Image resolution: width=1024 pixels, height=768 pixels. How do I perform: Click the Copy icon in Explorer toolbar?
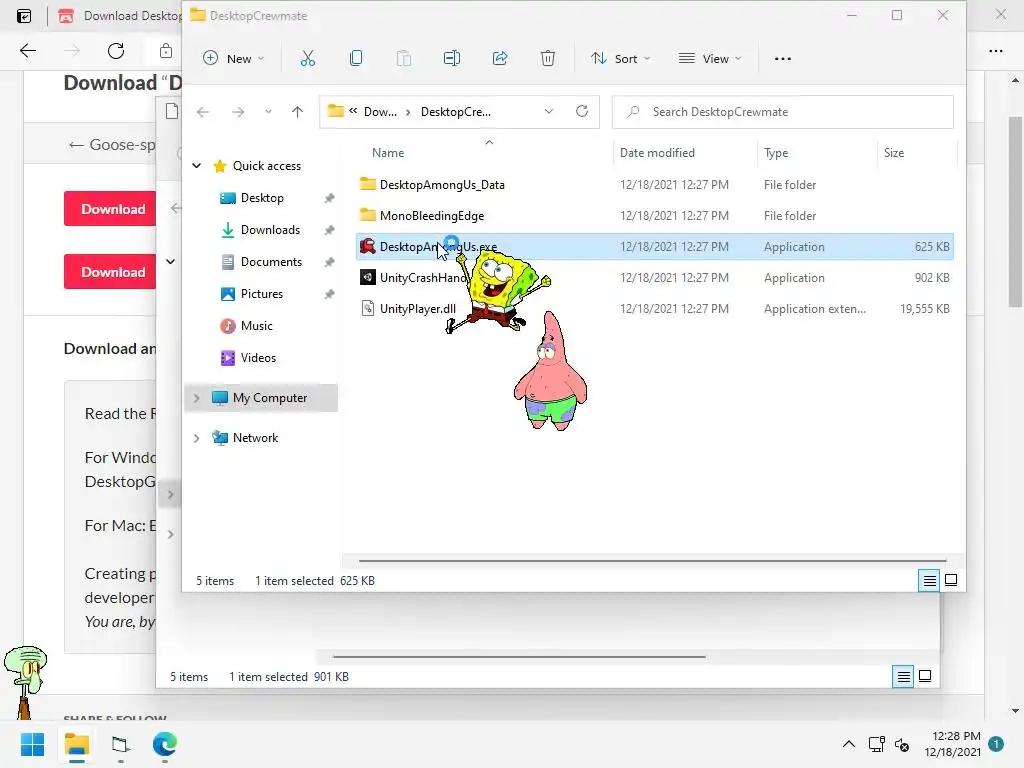pos(356,59)
